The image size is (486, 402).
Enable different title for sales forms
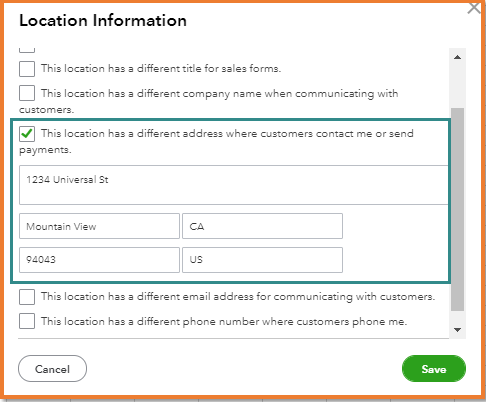[27, 69]
